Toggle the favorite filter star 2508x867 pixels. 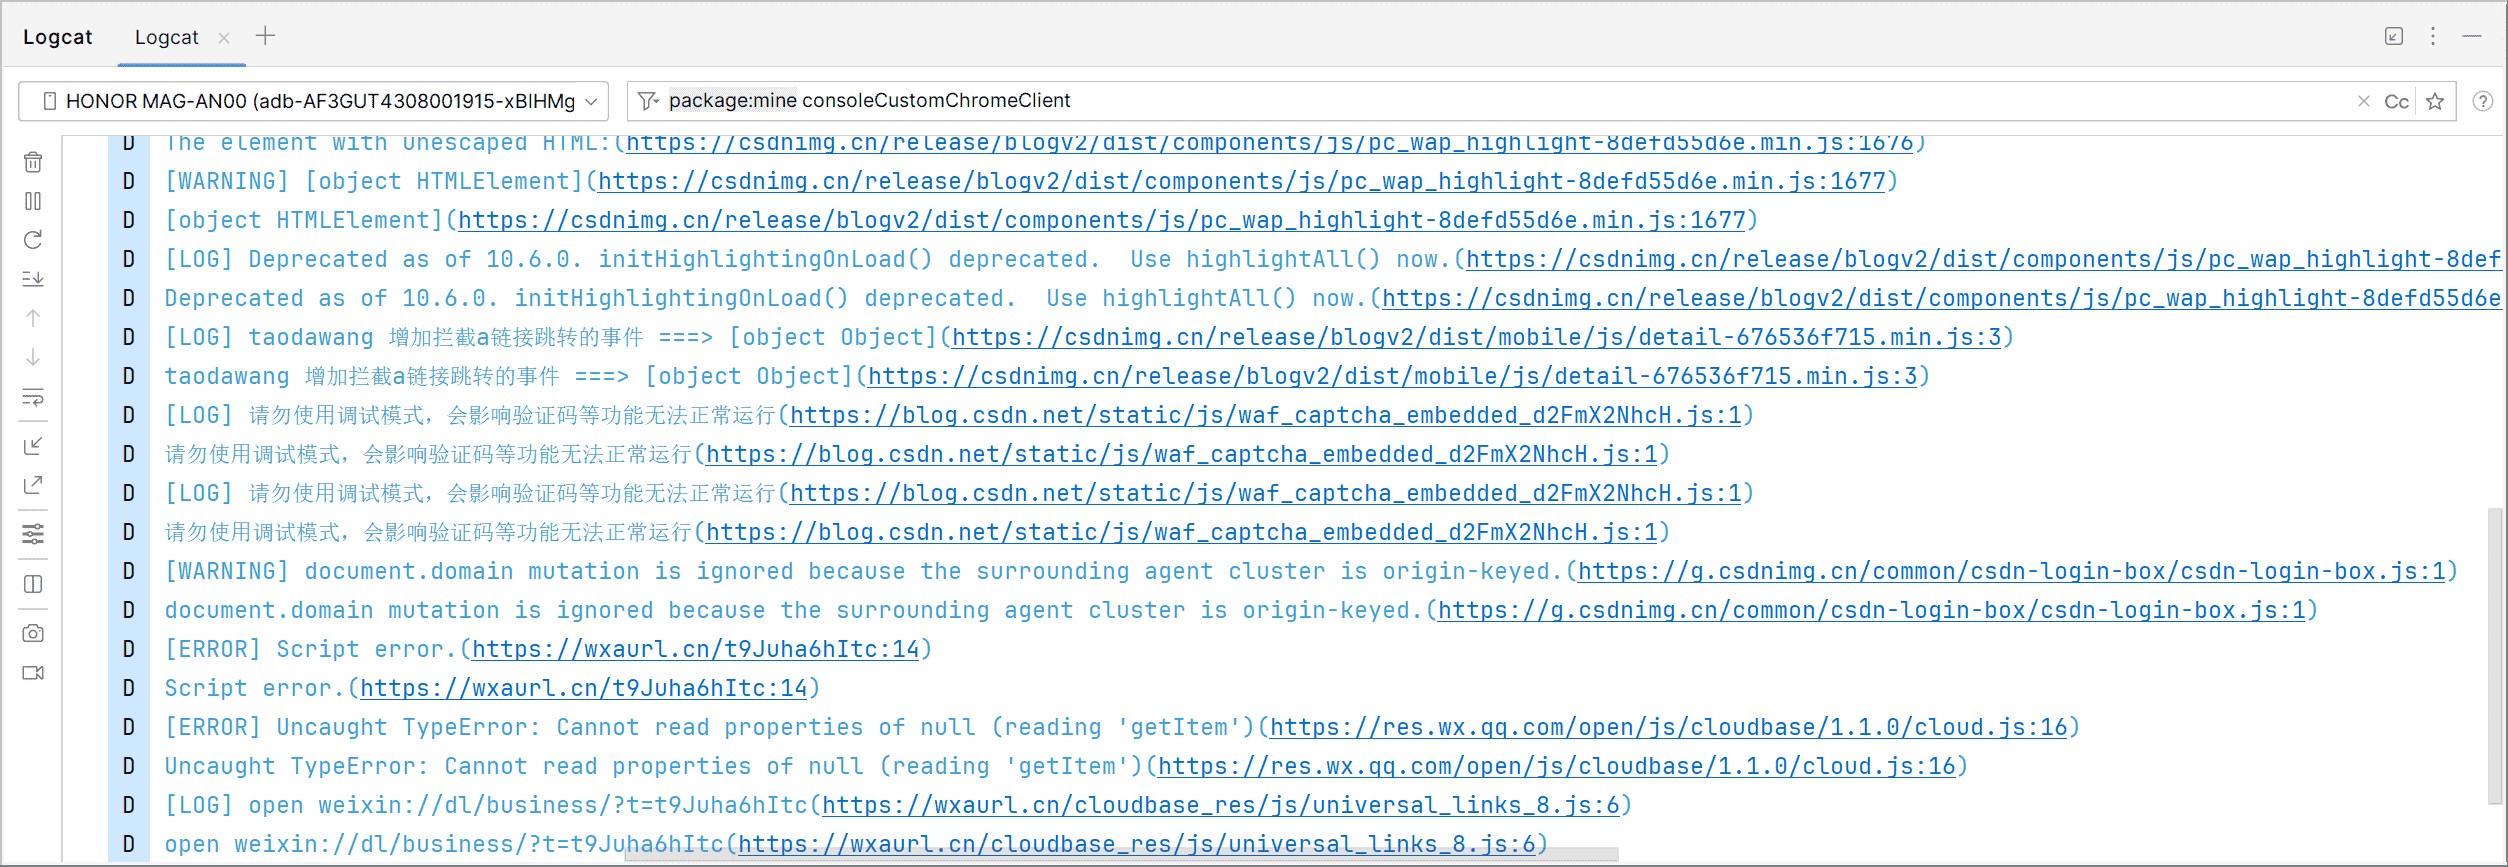[x=2435, y=101]
